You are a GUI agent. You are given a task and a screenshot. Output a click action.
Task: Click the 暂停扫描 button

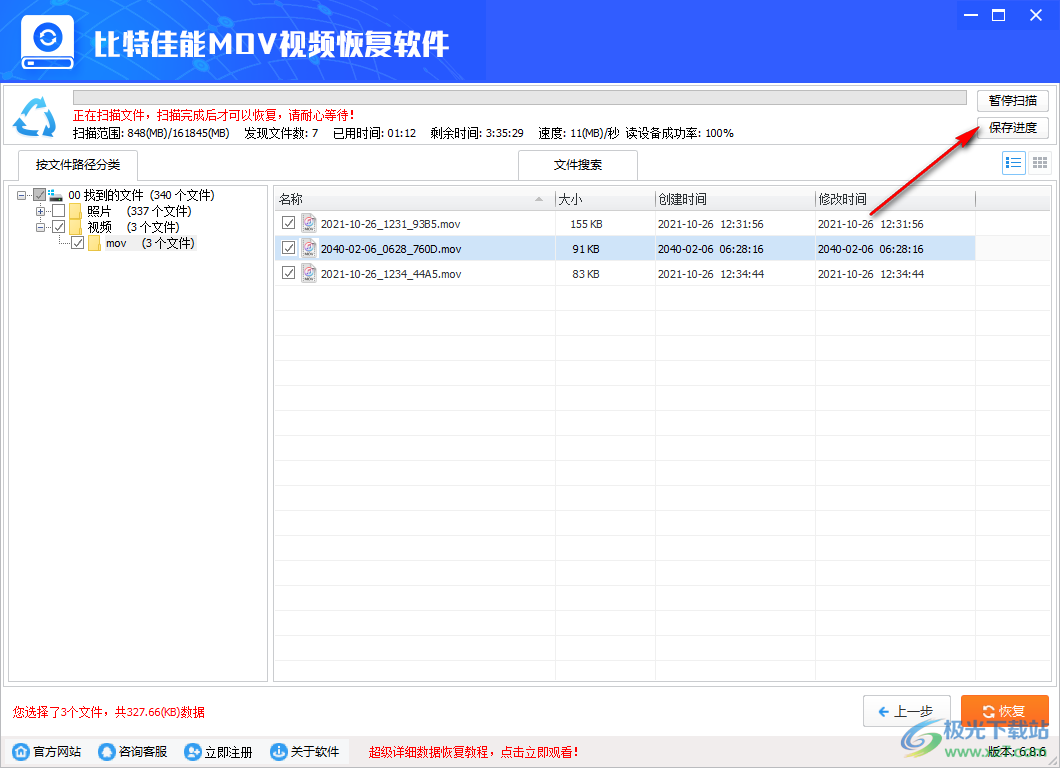point(1013,100)
